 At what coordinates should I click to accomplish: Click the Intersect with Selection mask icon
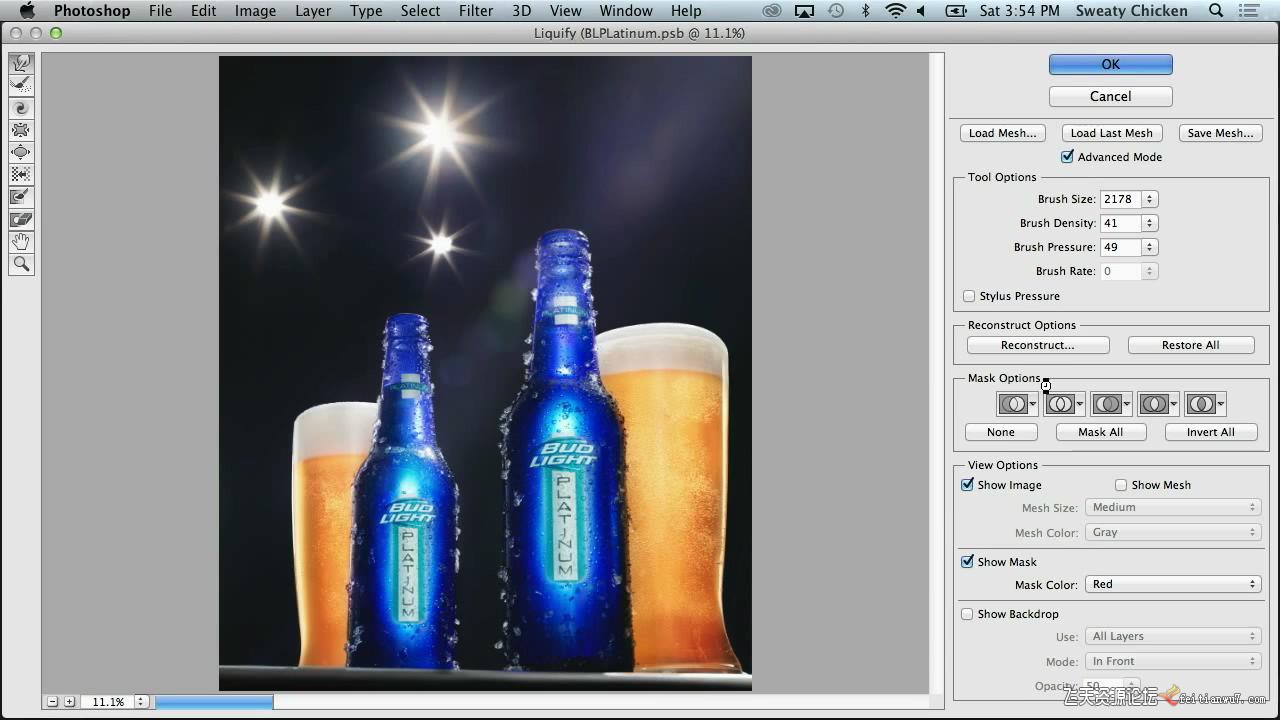1153,404
